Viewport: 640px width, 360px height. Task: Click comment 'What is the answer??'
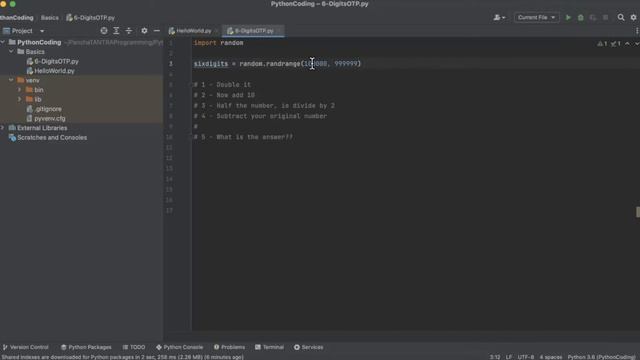(x=254, y=137)
